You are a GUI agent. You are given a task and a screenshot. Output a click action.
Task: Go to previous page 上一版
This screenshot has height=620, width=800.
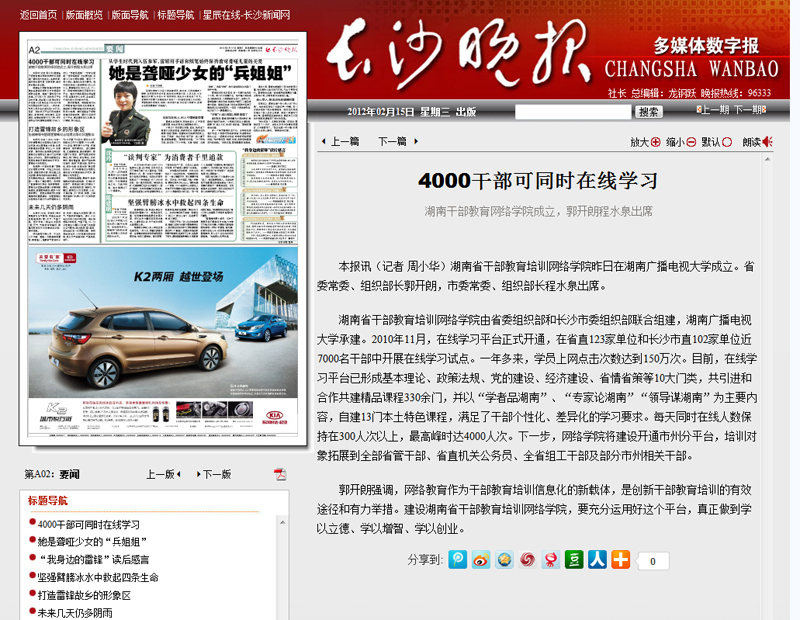pos(163,475)
